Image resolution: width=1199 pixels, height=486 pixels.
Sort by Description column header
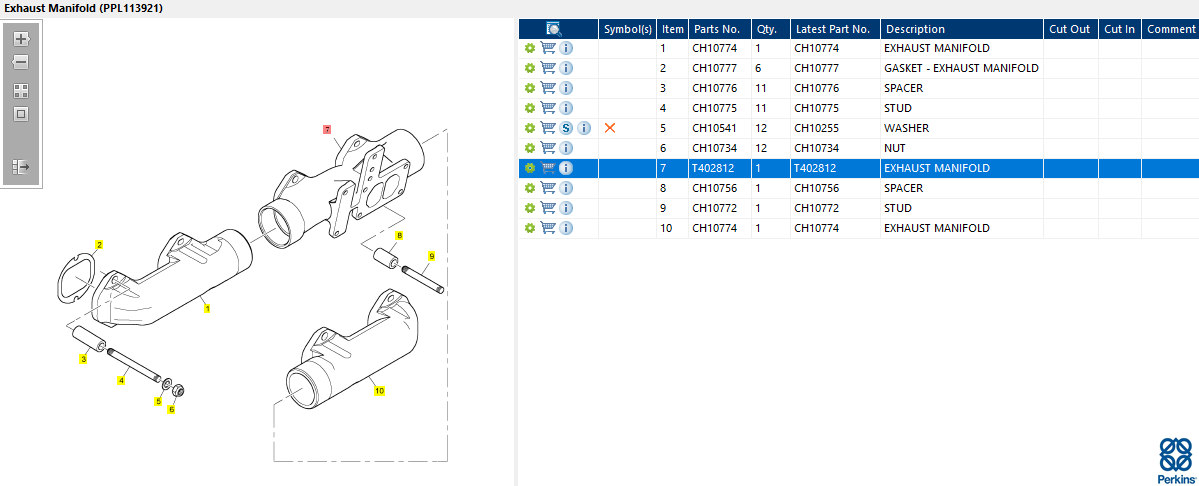(x=962, y=29)
